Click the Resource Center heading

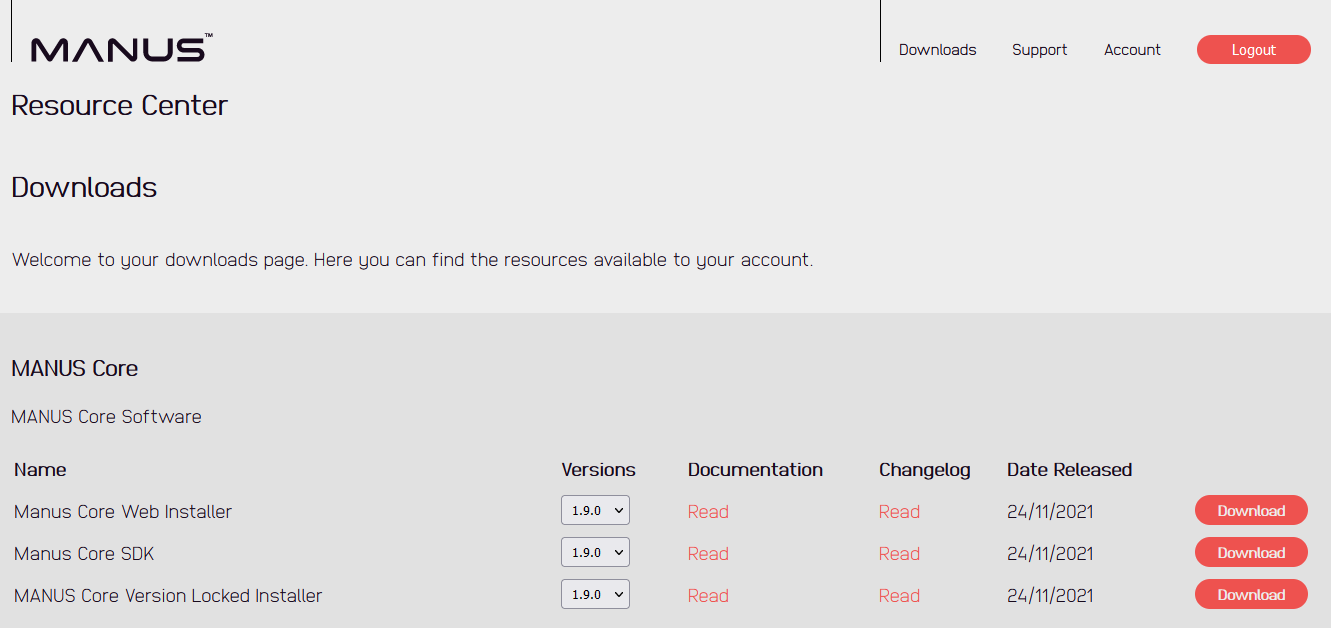[119, 106]
